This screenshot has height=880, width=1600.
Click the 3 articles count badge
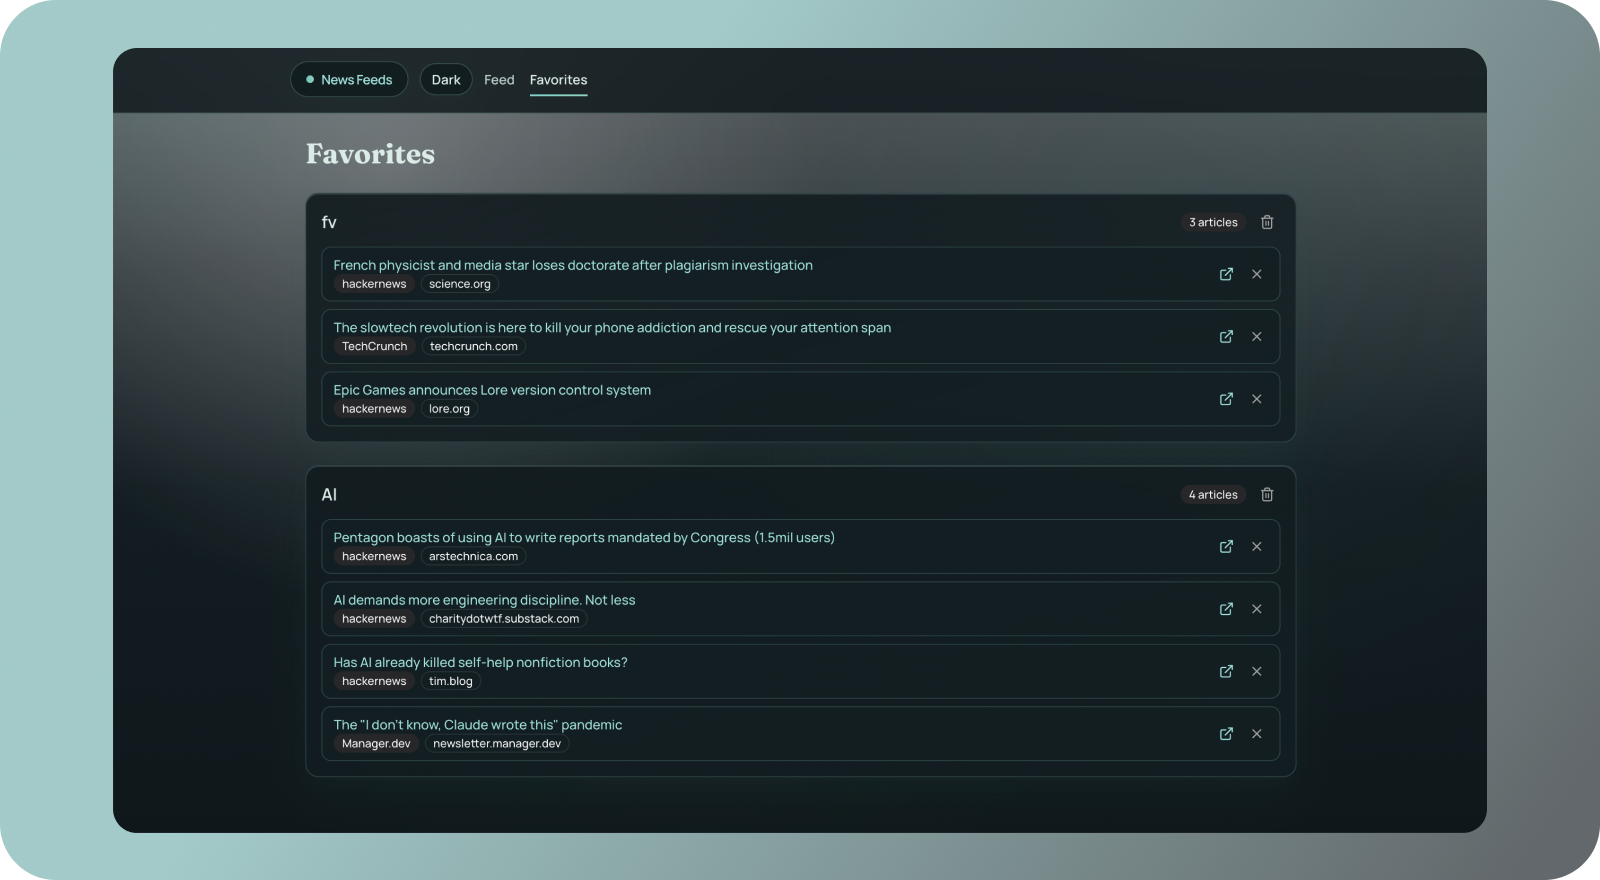tap(1213, 222)
